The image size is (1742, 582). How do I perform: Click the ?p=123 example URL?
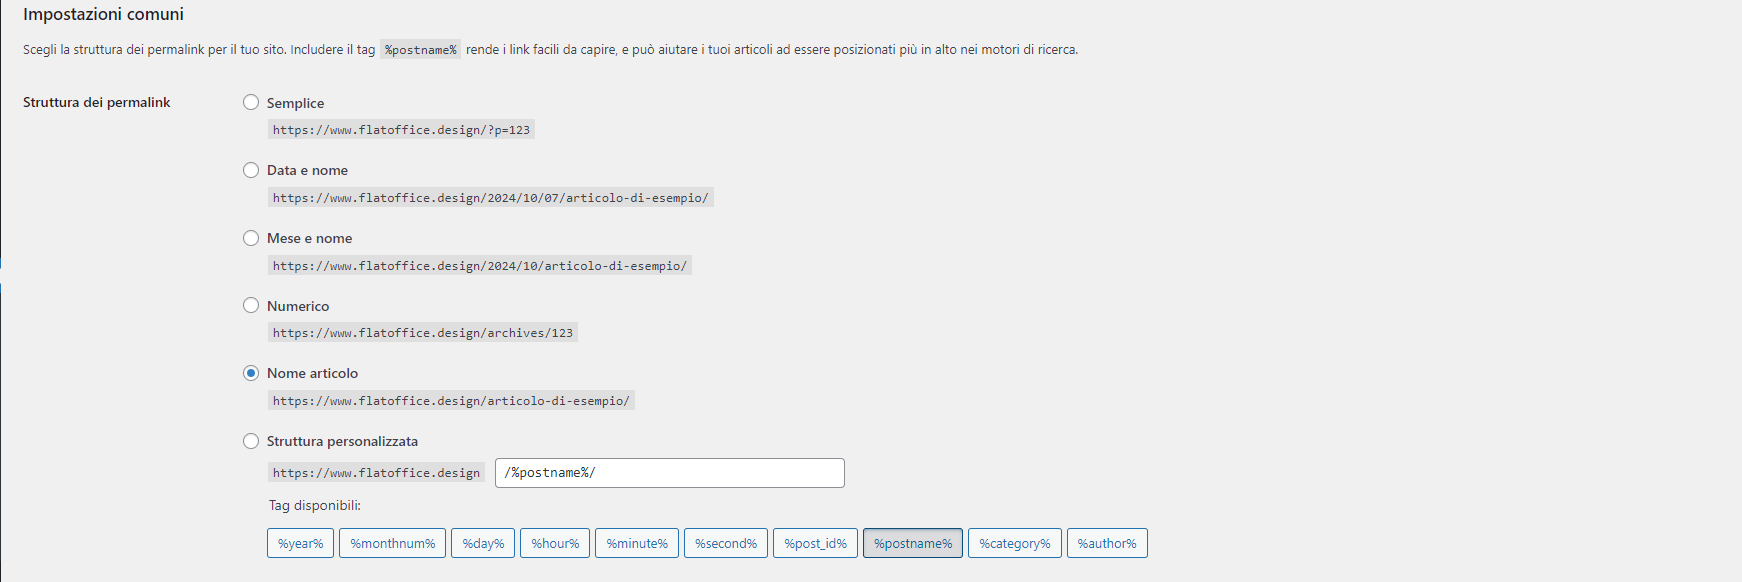tap(401, 130)
